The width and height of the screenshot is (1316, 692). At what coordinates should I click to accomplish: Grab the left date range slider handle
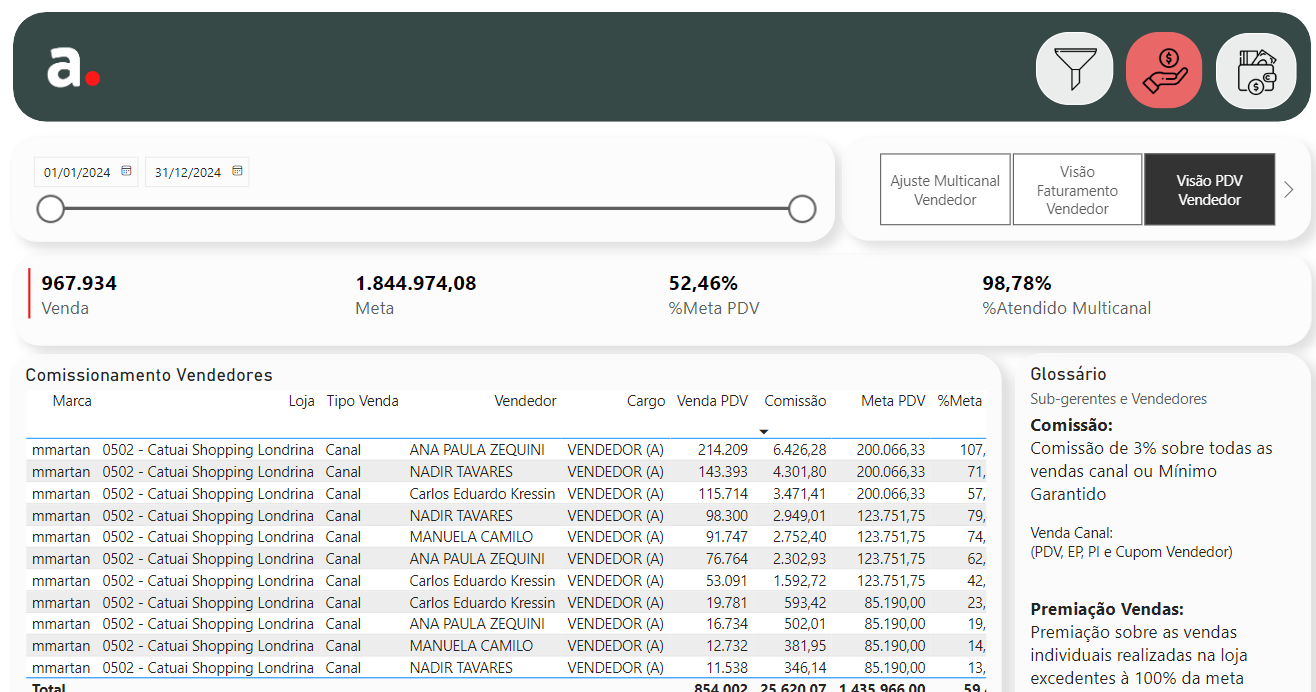[x=50, y=209]
